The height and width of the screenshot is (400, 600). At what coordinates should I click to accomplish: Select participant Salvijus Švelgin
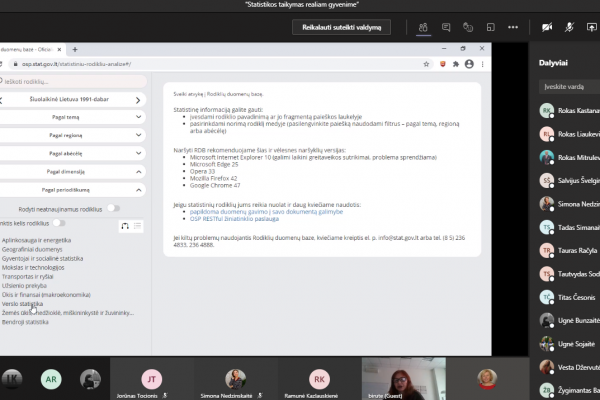coord(569,181)
